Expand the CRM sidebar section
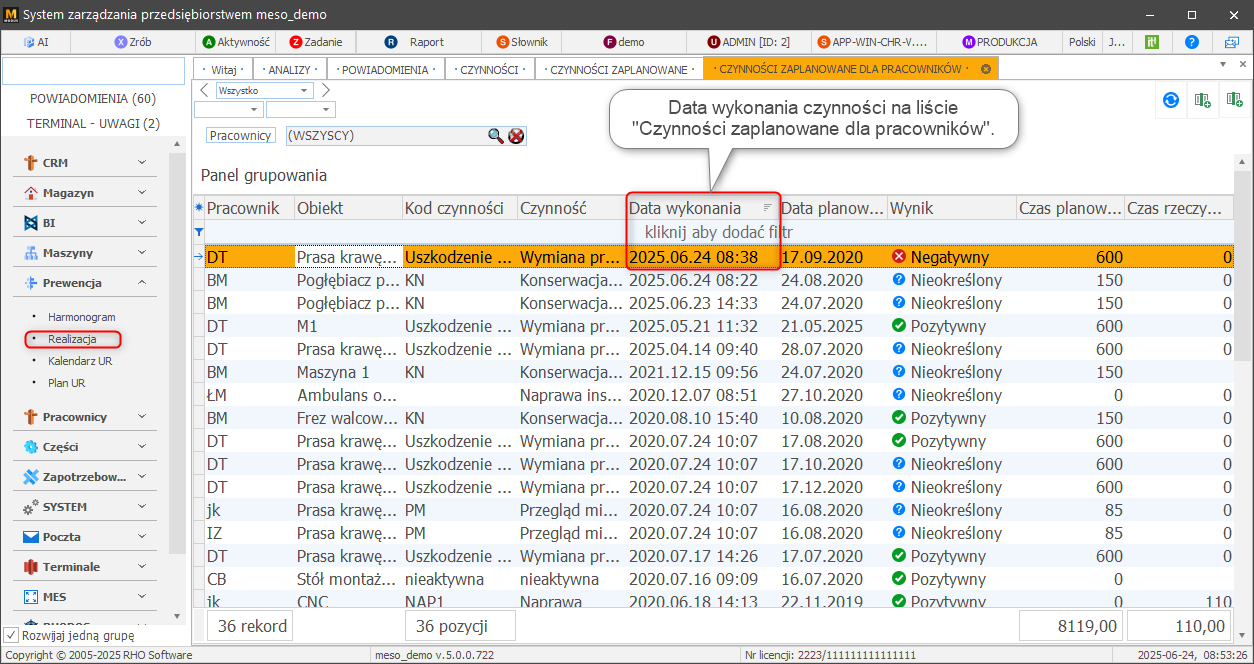The height and width of the screenshot is (664, 1254). pyautogui.click(x=142, y=162)
